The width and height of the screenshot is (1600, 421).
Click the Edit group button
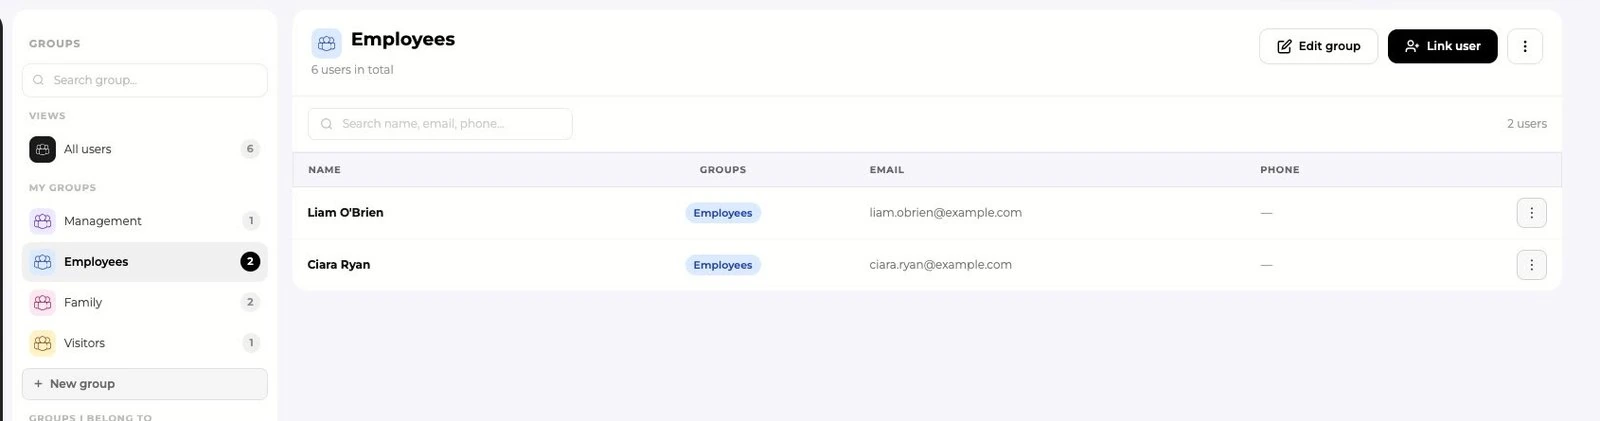tap(1318, 46)
